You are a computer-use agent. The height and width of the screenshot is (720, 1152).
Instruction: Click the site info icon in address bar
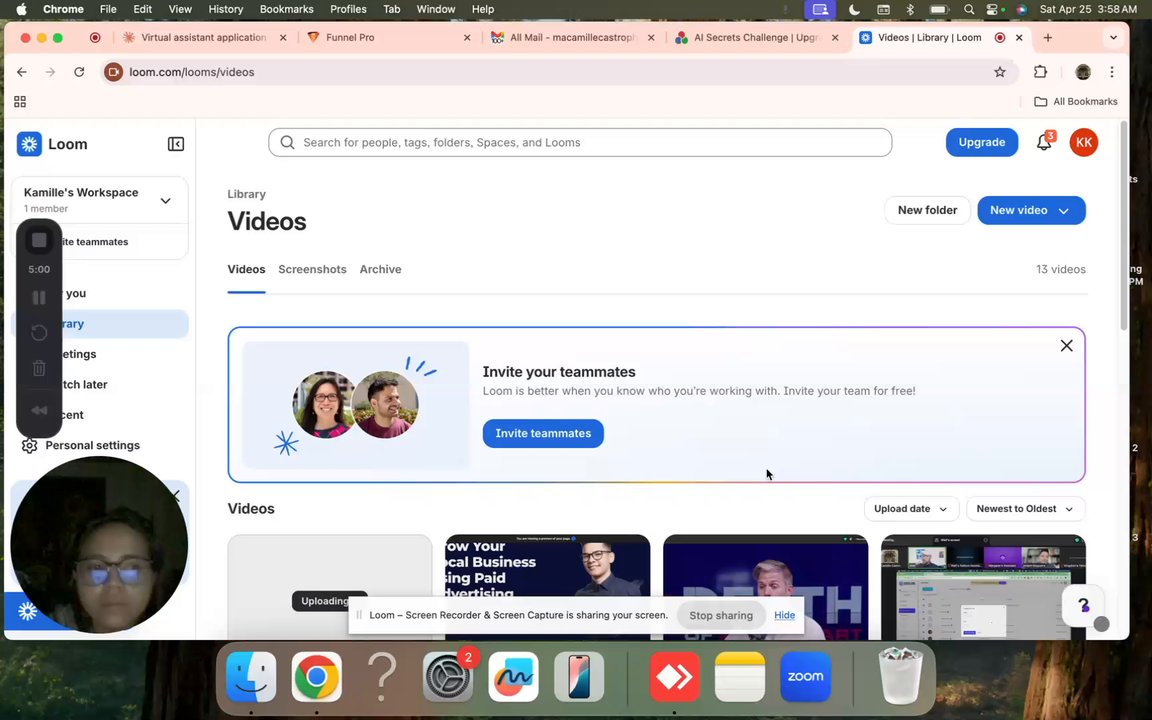[113, 72]
